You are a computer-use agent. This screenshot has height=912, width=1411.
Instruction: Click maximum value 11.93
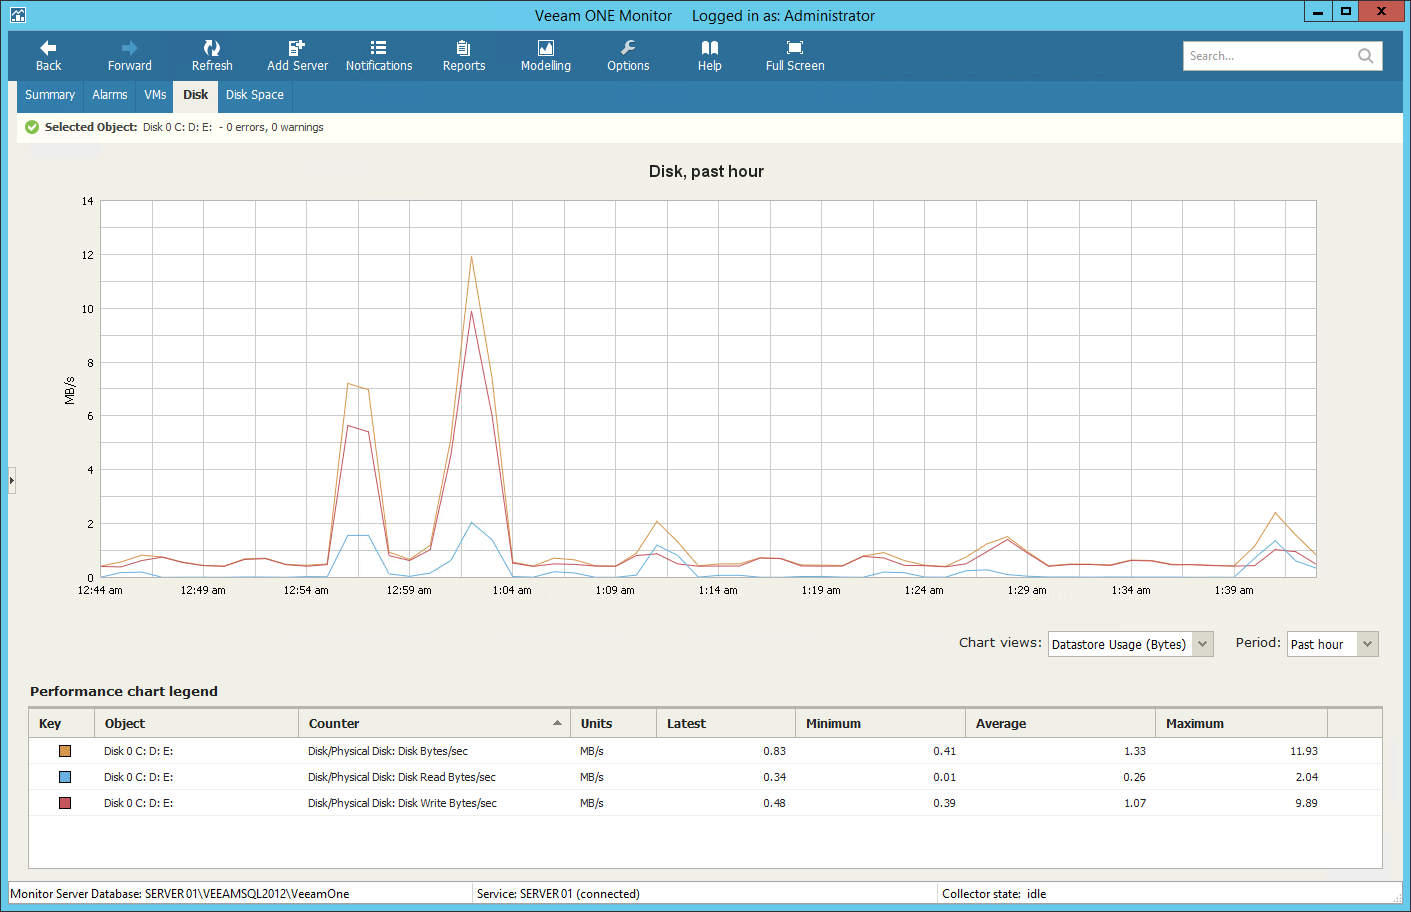point(1304,751)
